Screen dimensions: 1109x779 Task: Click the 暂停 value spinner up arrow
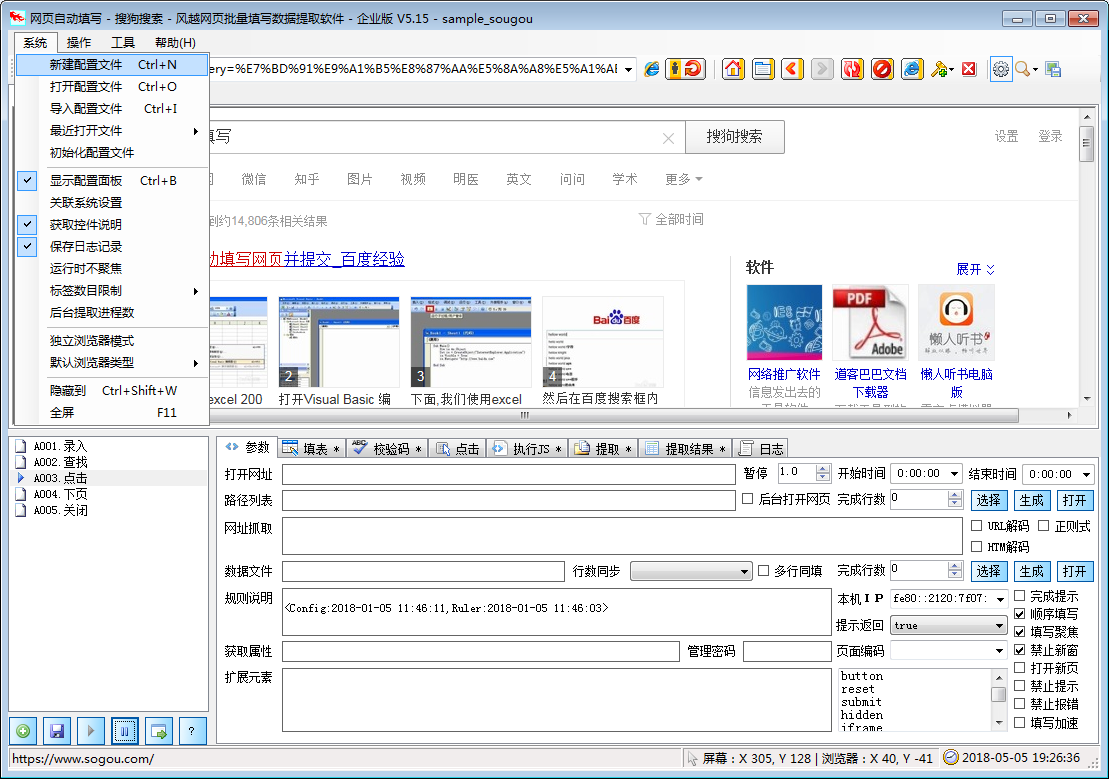[823, 468]
